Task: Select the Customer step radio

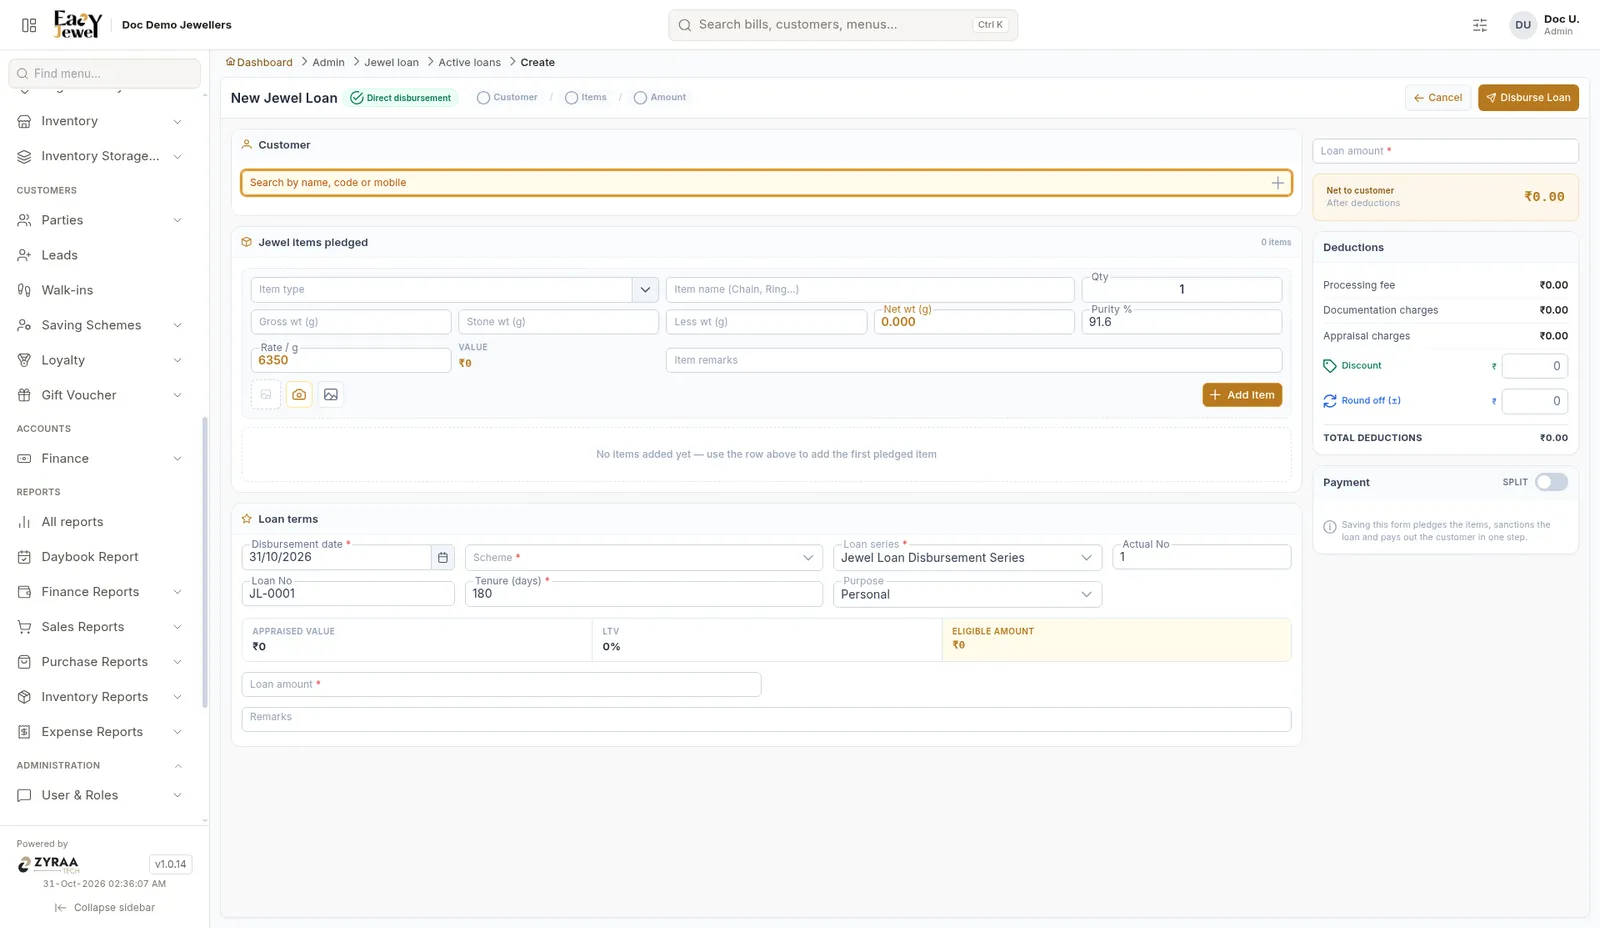Action: 483,98
